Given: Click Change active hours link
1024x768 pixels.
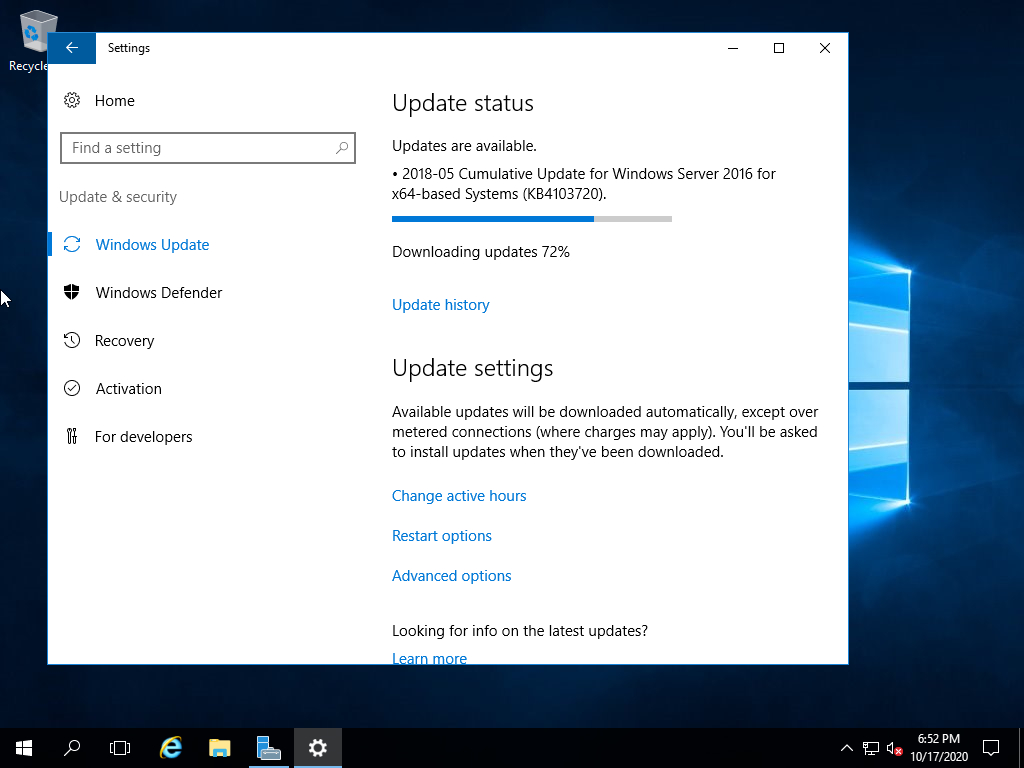Looking at the screenshot, I should pyautogui.click(x=459, y=496).
